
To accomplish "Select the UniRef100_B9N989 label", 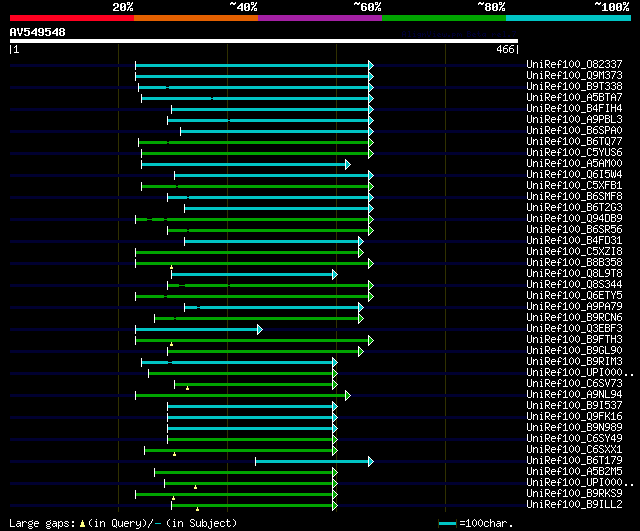I will click(x=574, y=428).
